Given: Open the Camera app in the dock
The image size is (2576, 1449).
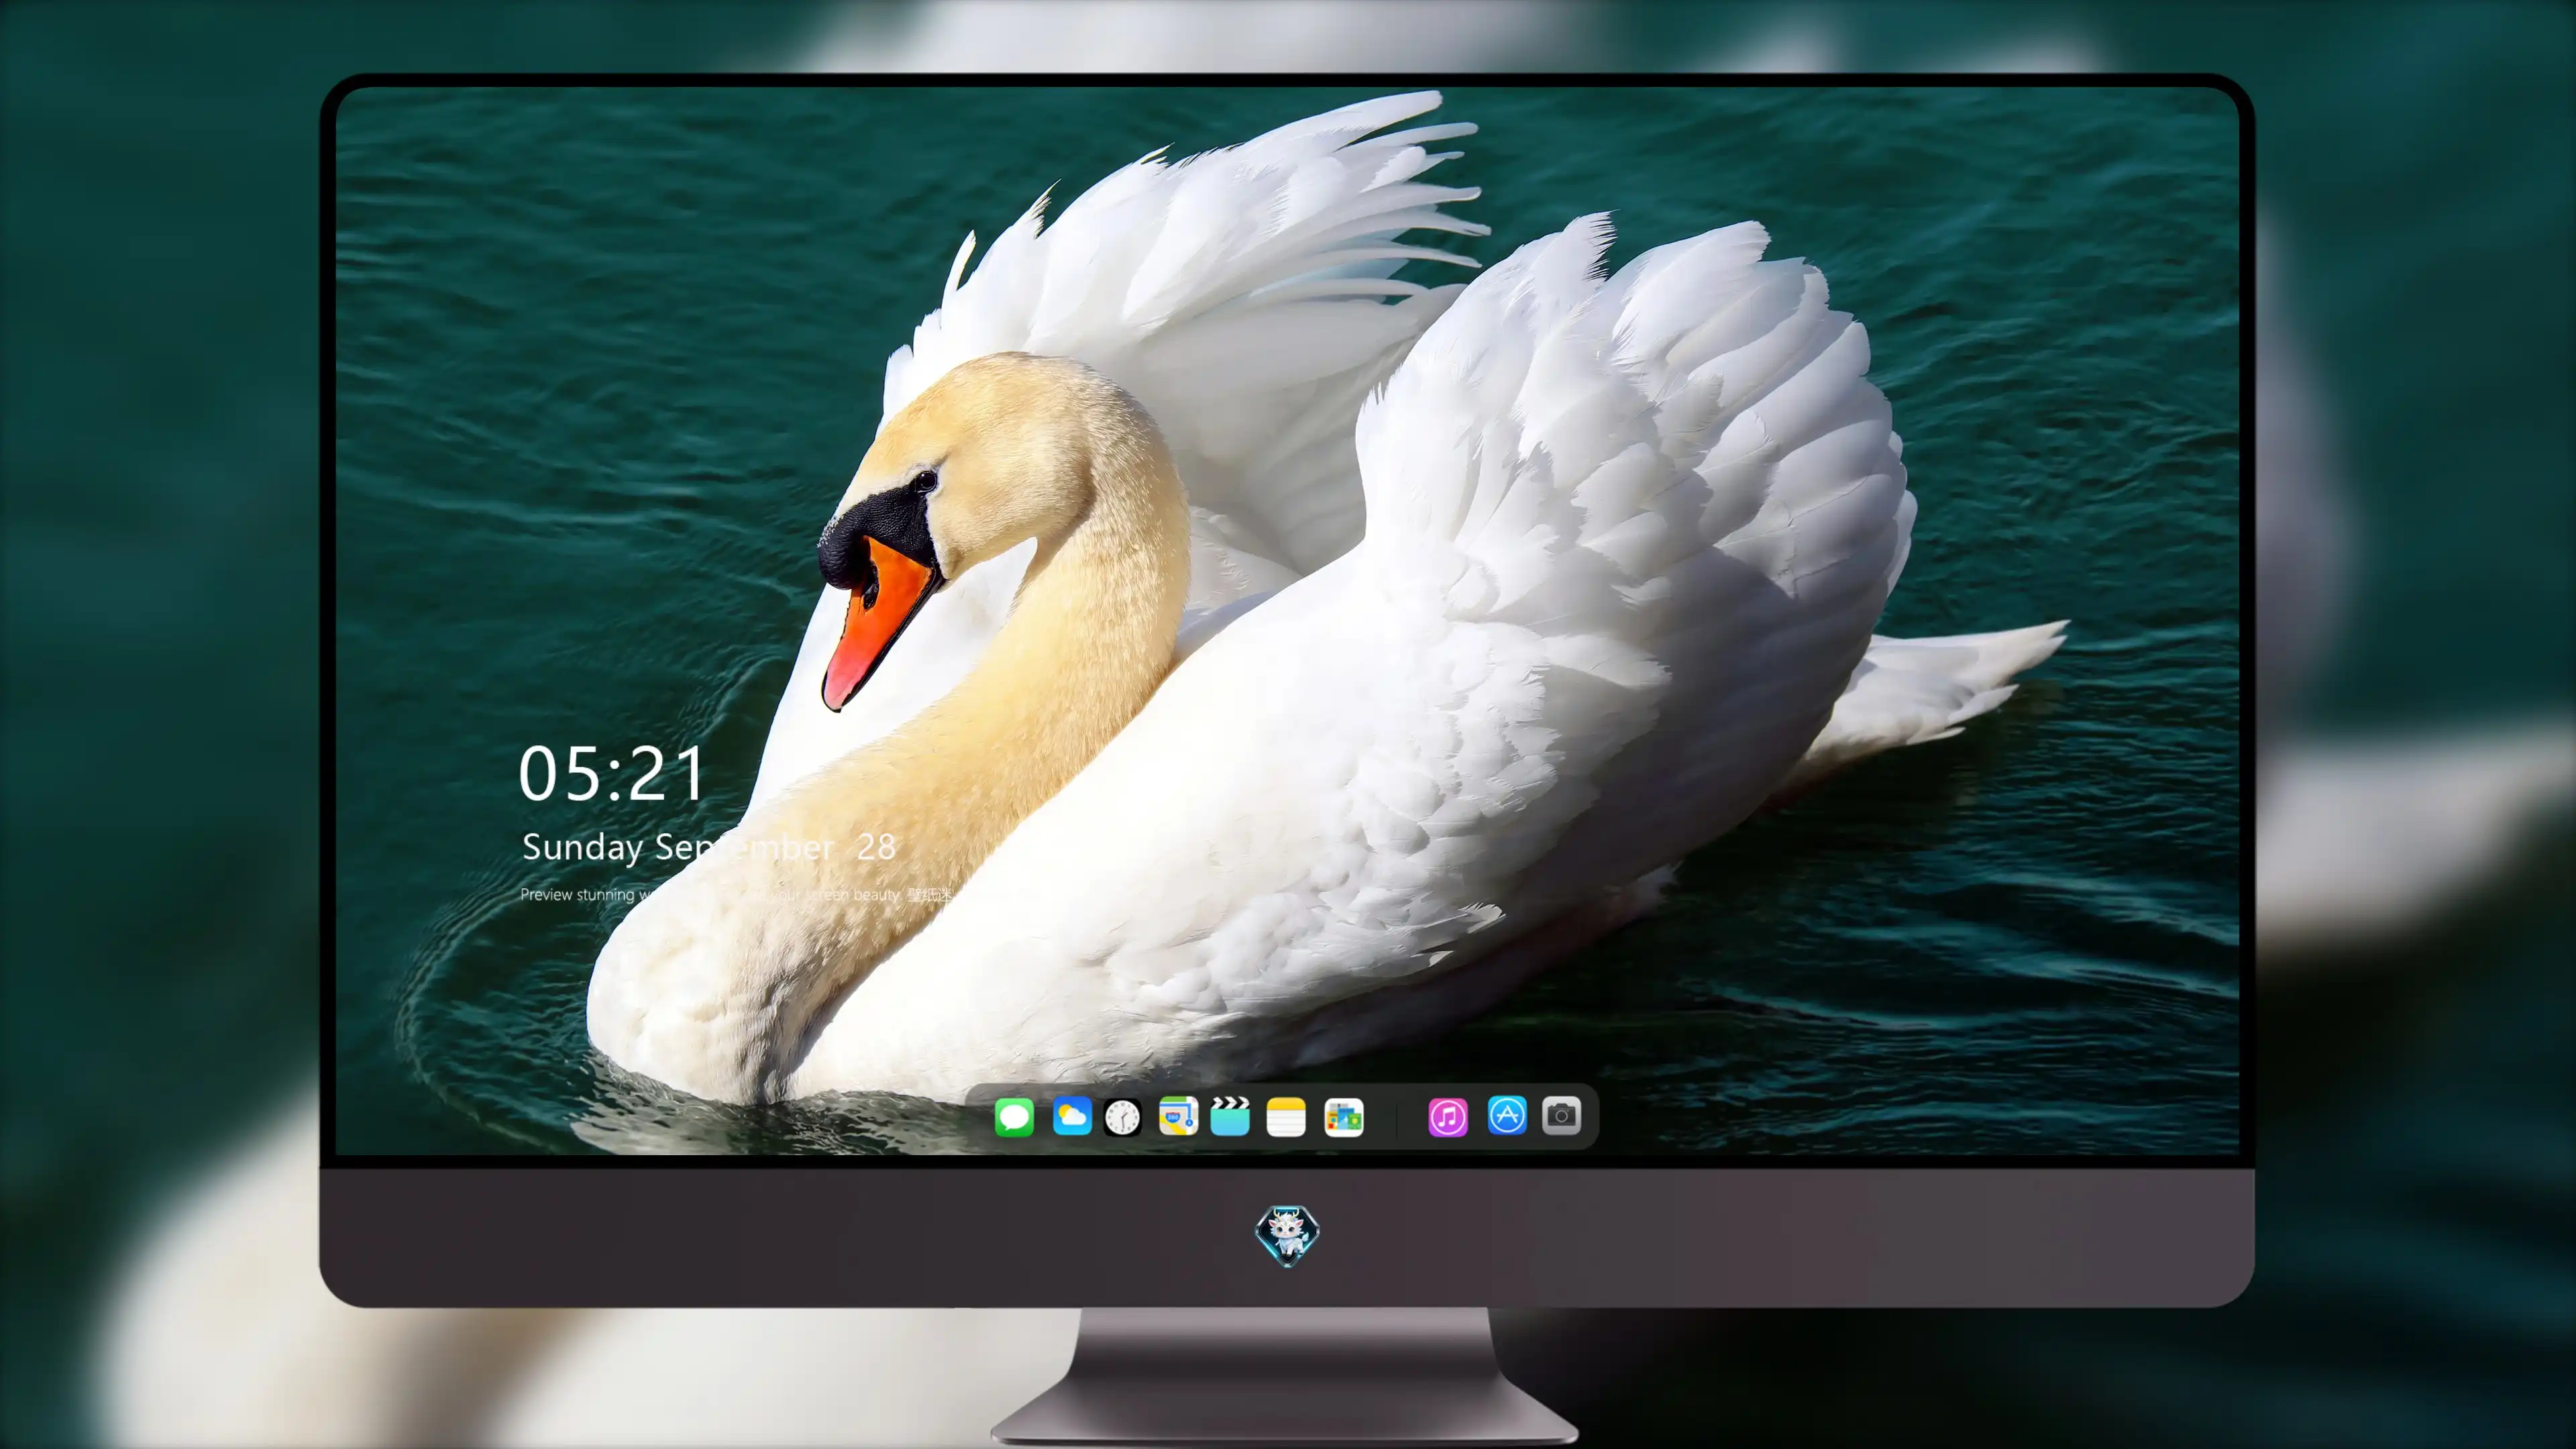Looking at the screenshot, I should coord(1562,1115).
